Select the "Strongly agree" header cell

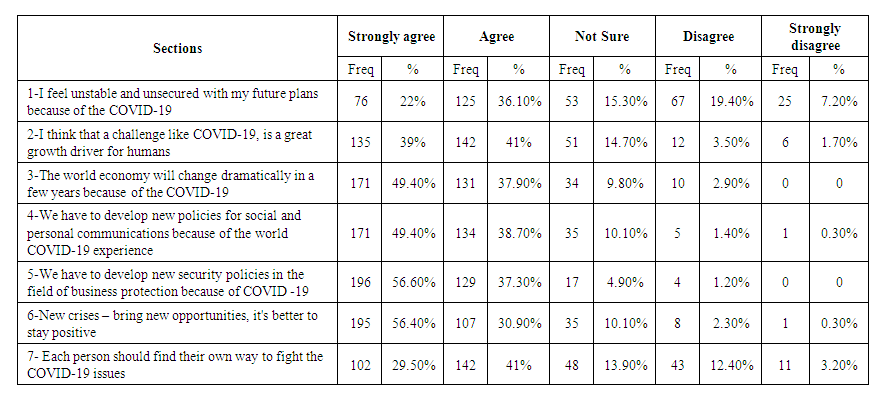391,37
